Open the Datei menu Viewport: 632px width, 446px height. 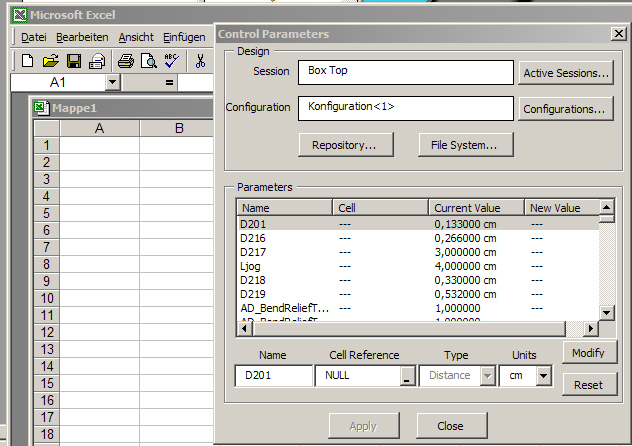(x=33, y=37)
